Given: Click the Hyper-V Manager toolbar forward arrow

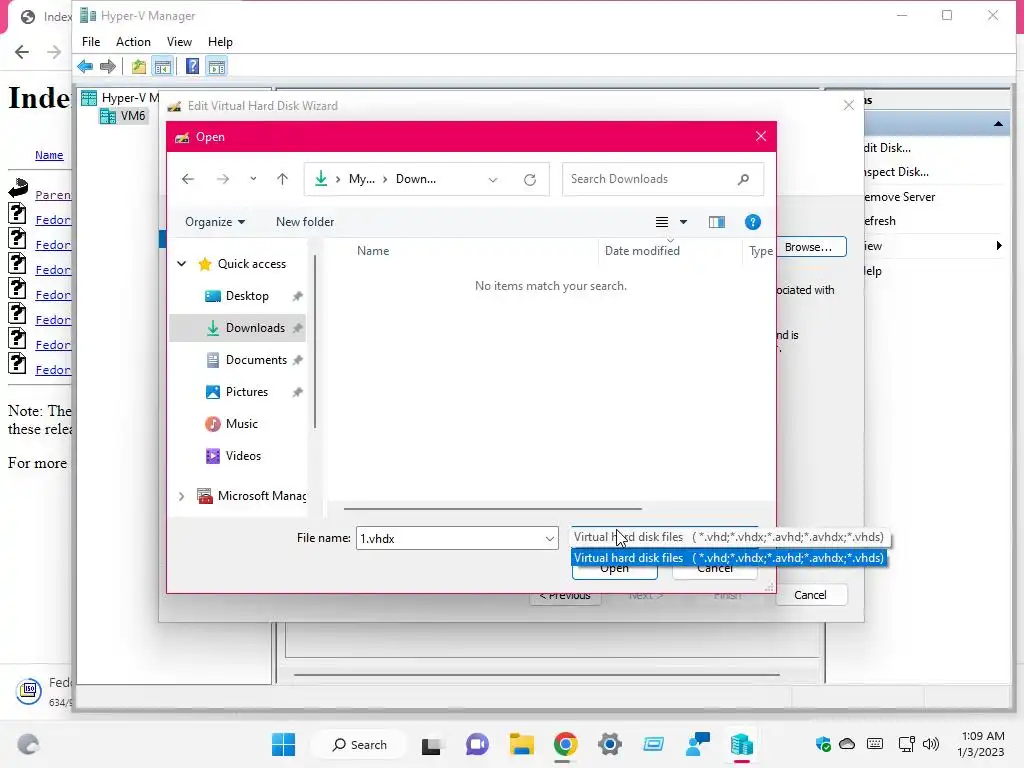Looking at the screenshot, I should [108, 66].
